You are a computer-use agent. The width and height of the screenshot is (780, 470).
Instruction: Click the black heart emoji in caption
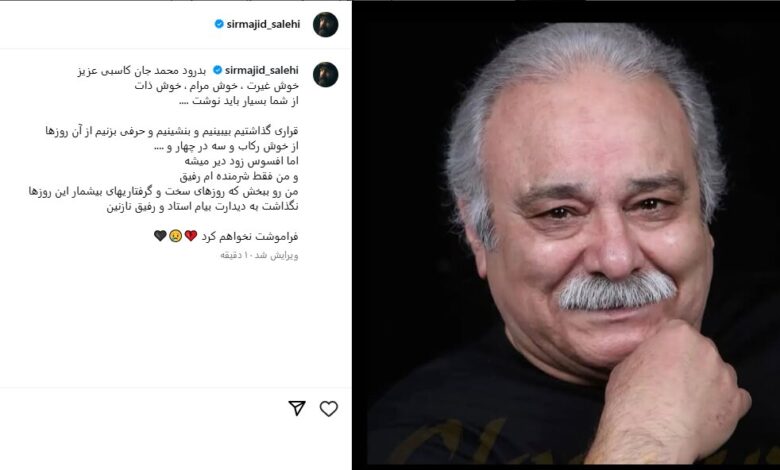[160, 236]
